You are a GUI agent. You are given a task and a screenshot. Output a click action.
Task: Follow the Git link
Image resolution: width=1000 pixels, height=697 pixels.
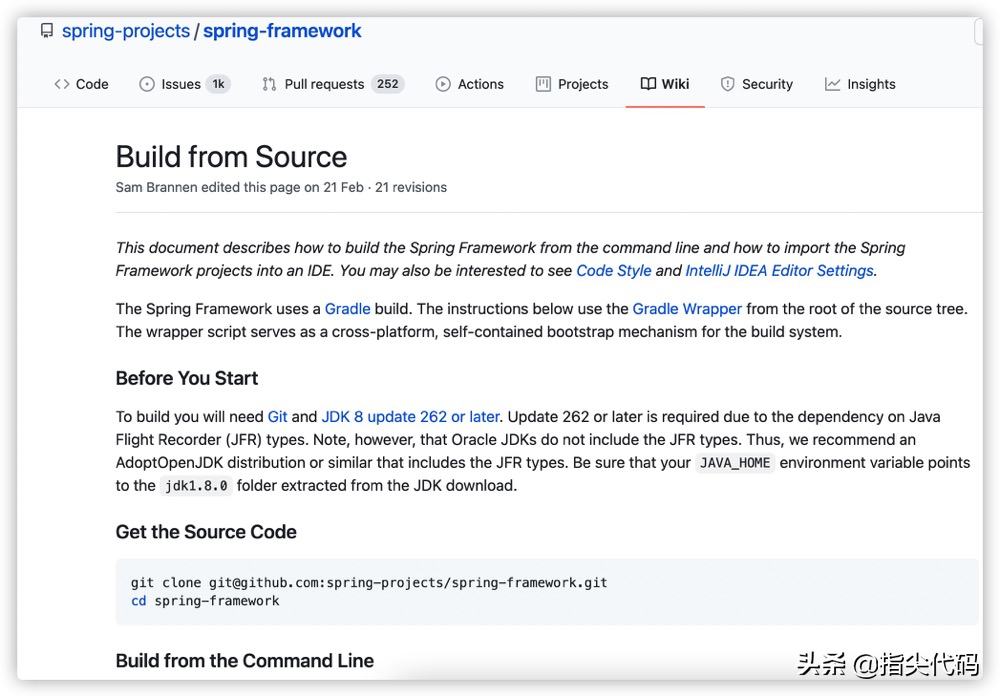click(x=277, y=416)
